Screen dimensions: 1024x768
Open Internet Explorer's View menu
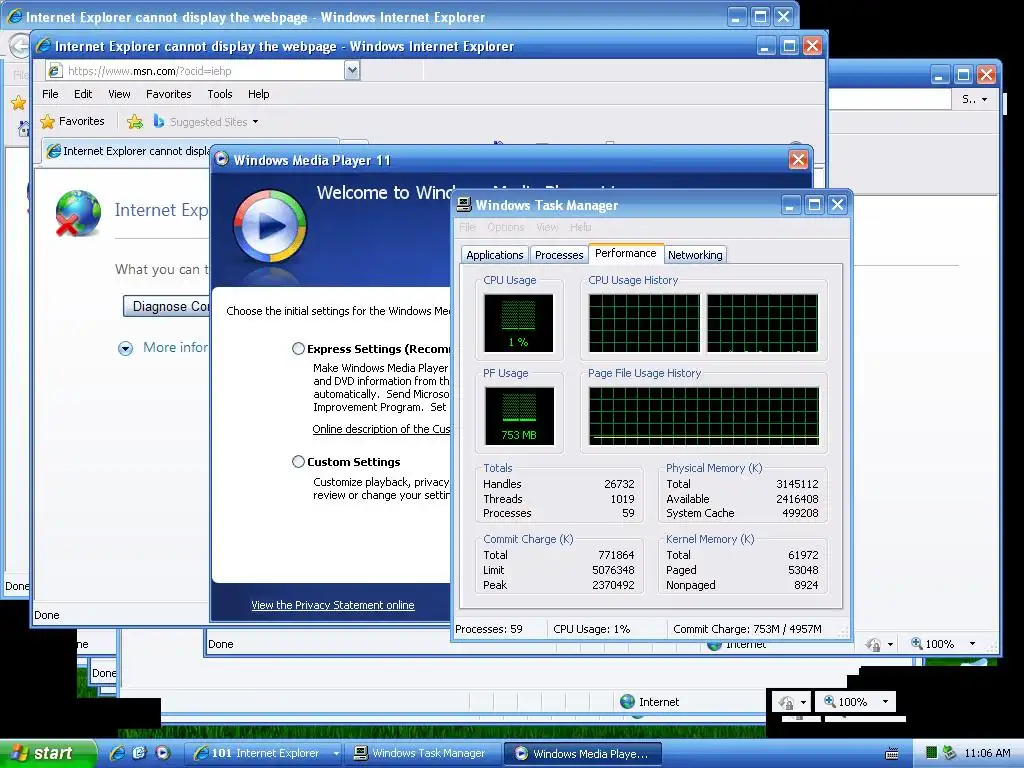(x=119, y=94)
